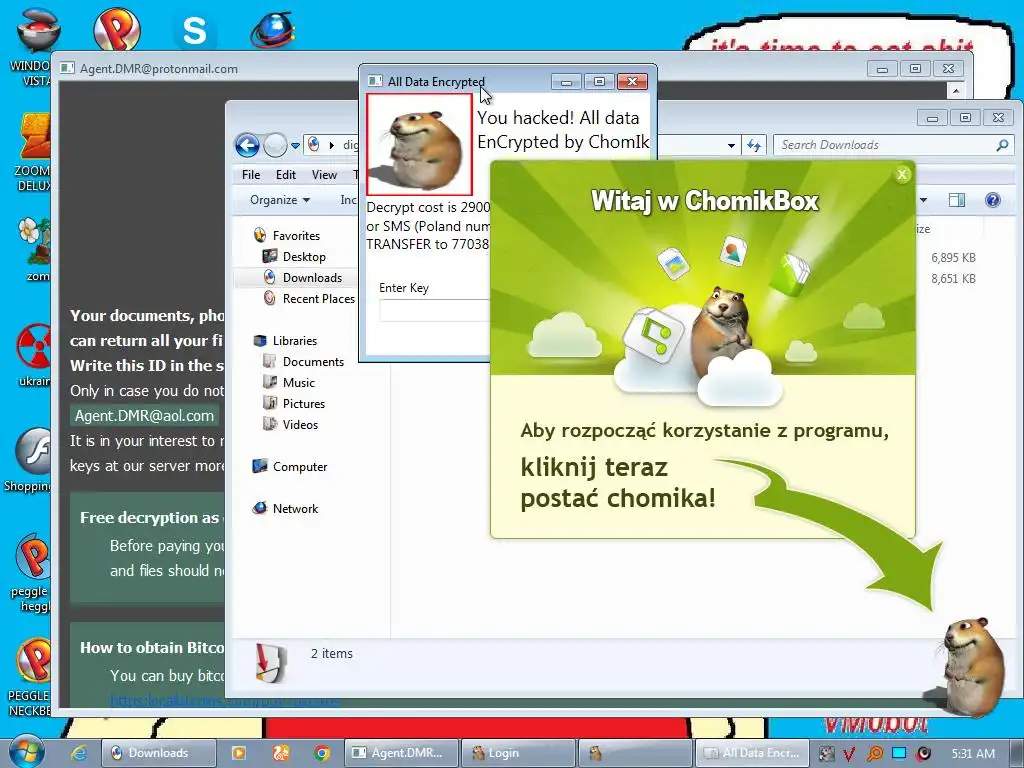Open the globe browser desktop shortcut
The image size is (1024, 768).
point(272,30)
